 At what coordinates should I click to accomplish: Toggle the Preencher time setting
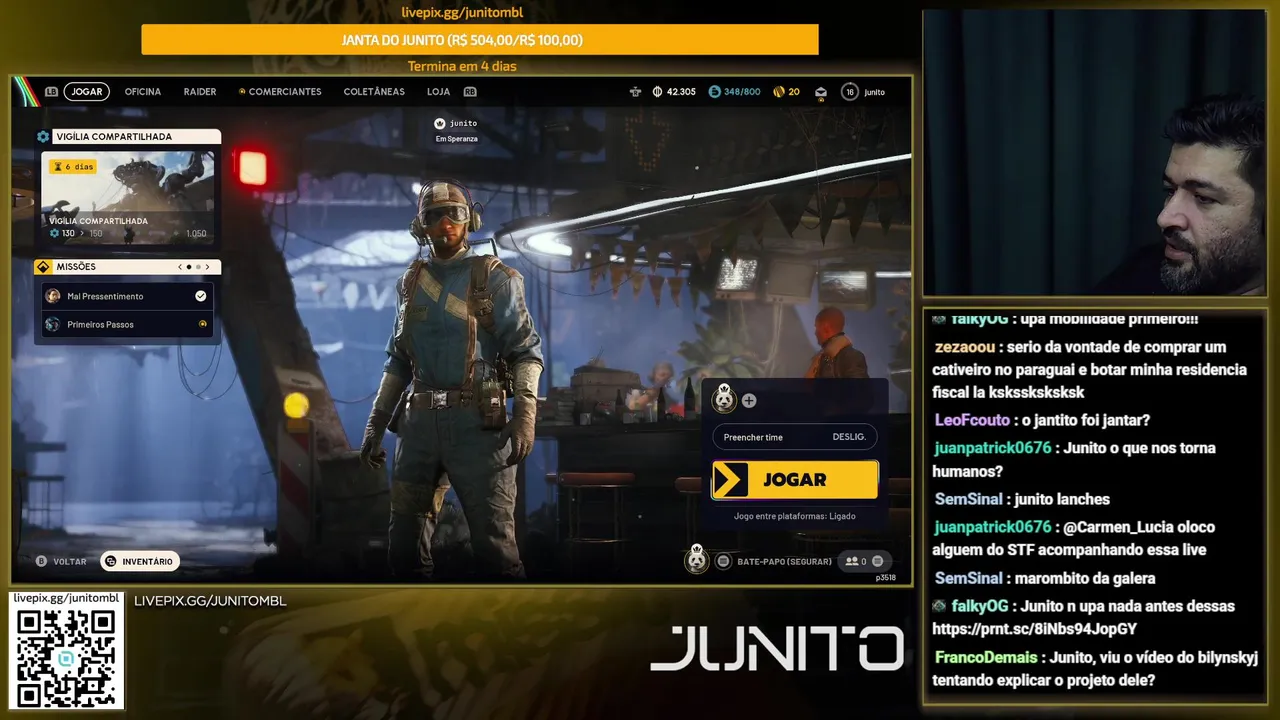tap(795, 437)
